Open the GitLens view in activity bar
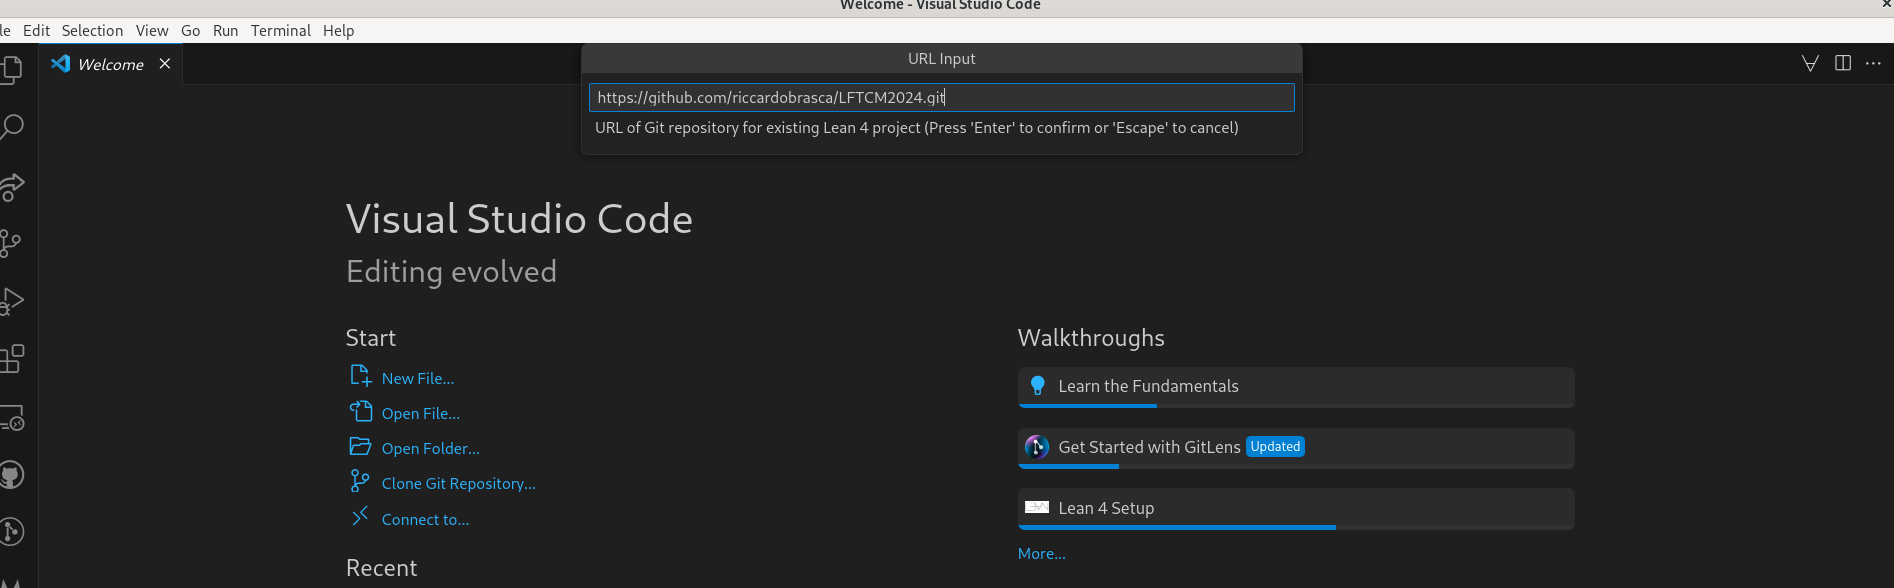Screen dimensions: 1894x588 click(x=11, y=531)
